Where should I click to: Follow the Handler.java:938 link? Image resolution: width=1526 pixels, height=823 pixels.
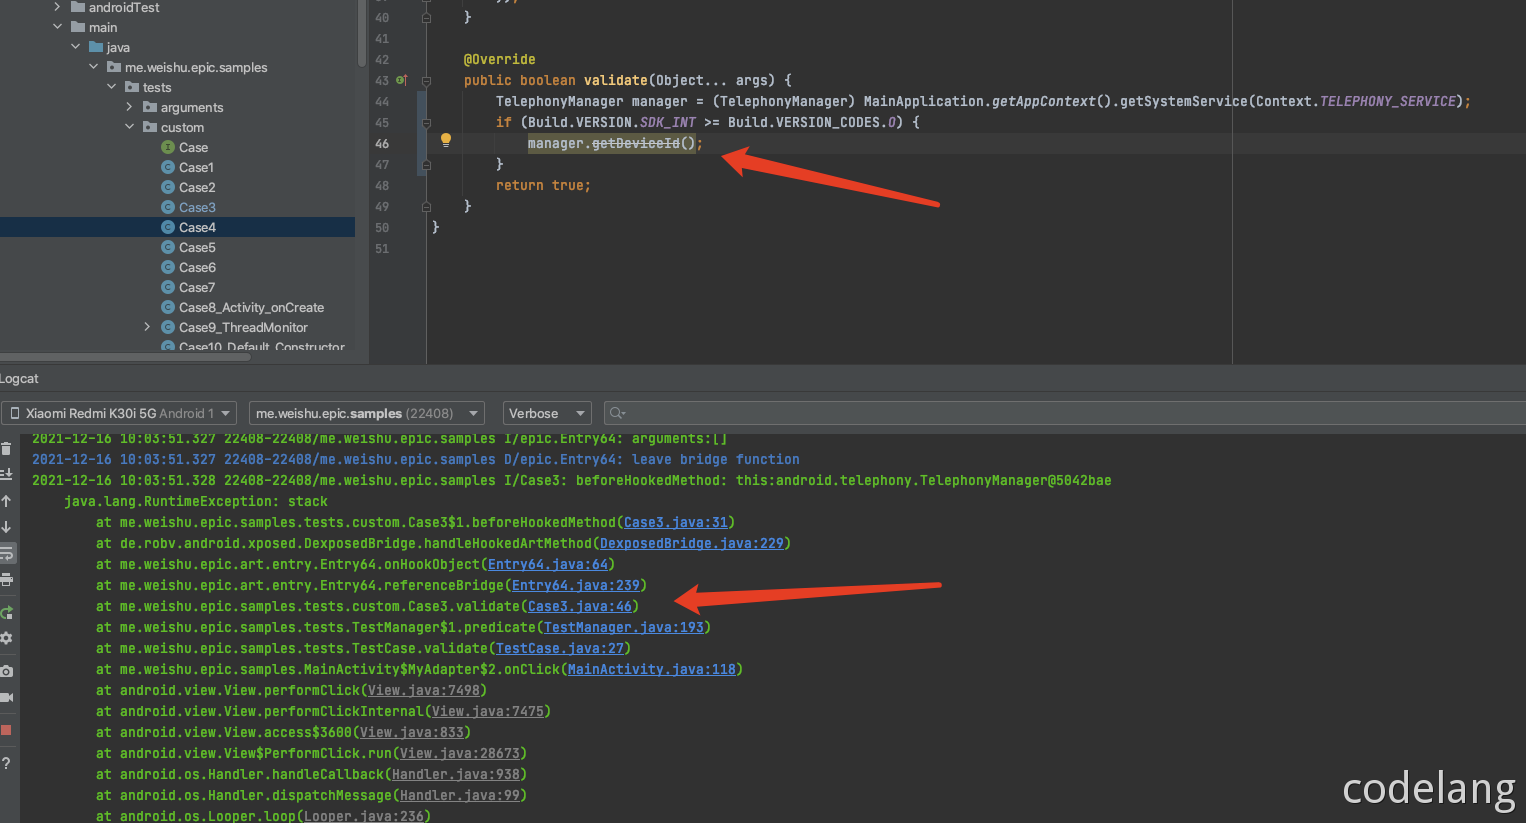click(456, 774)
